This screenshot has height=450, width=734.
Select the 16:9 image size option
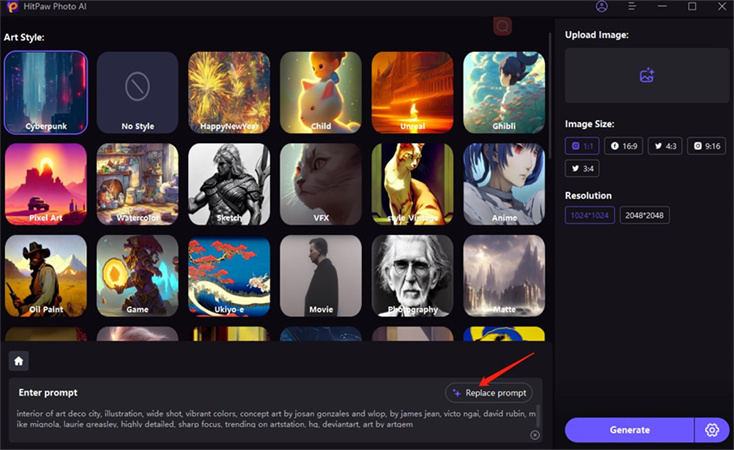tap(624, 146)
